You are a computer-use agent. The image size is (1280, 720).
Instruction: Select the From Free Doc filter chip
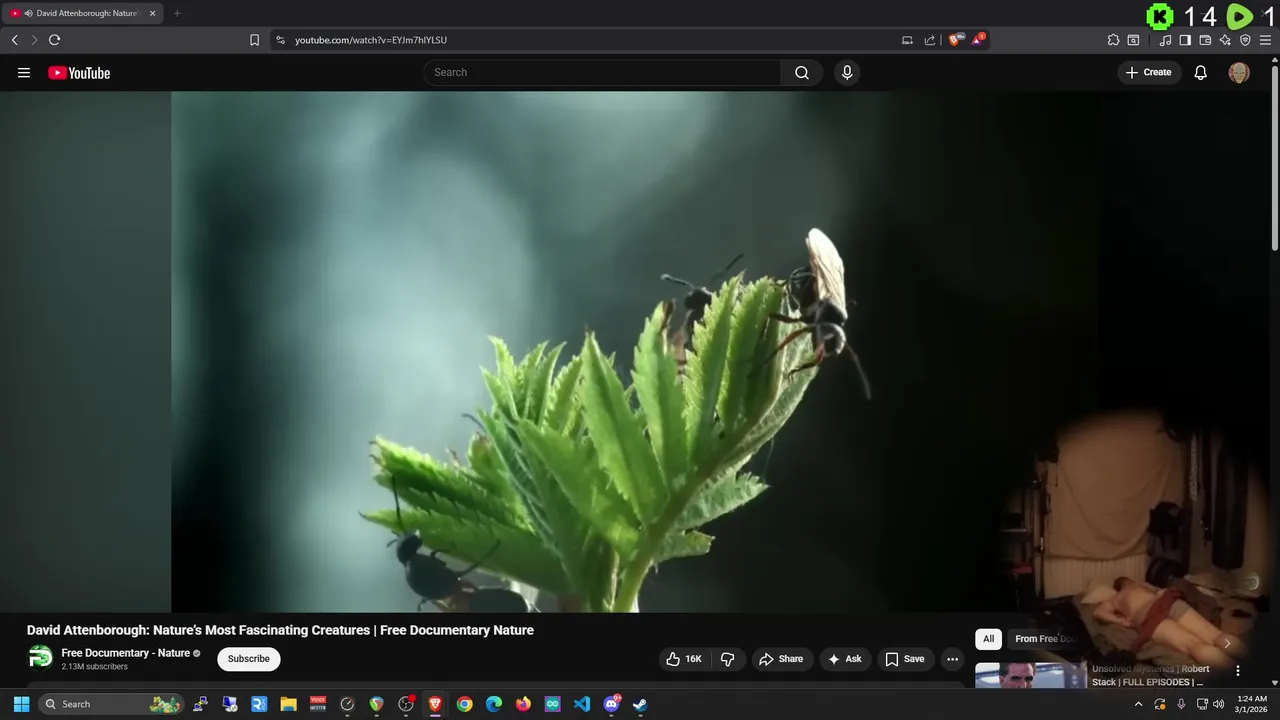[x=1045, y=639]
